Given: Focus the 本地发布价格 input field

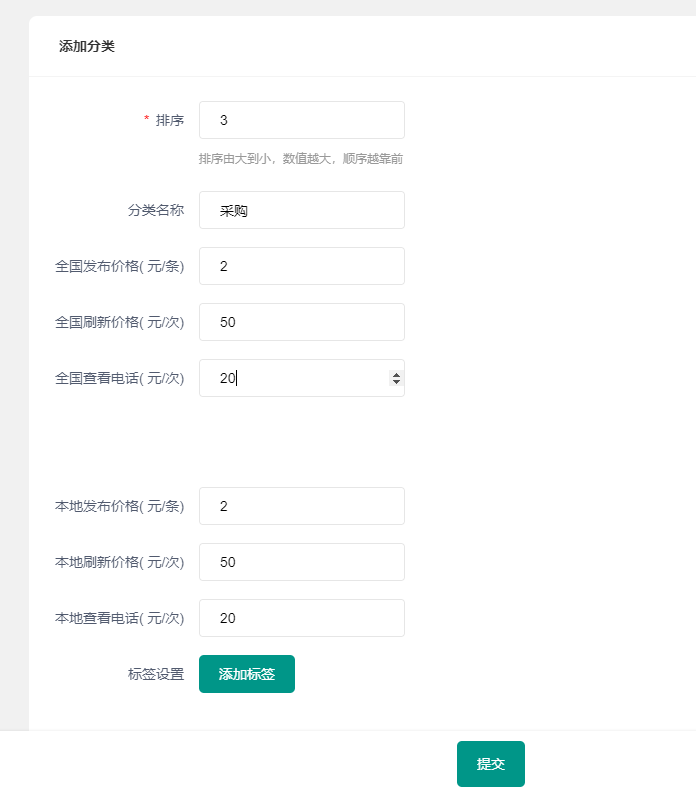Looking at the screenshot, I should tap(301, 506).
